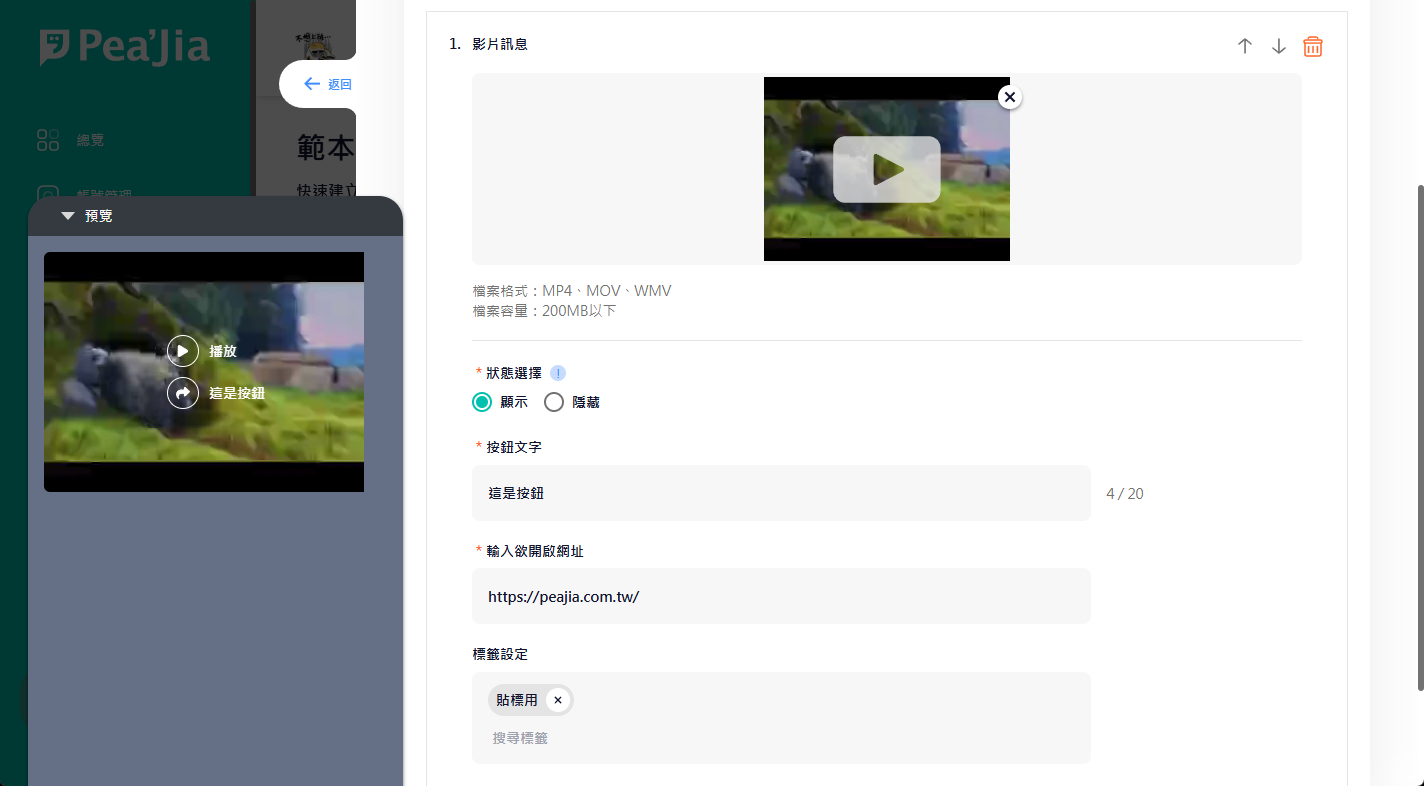The height and width of the screenshot is (786, 1424).
Task: Click the URL field with peajia.com.tw
Action: [x=780, y=596]
